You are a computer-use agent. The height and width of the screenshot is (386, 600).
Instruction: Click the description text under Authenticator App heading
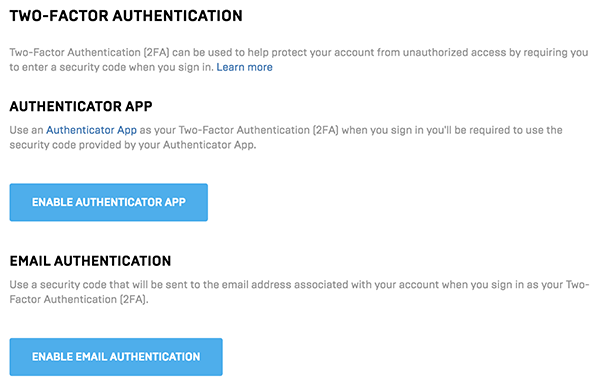286,137
